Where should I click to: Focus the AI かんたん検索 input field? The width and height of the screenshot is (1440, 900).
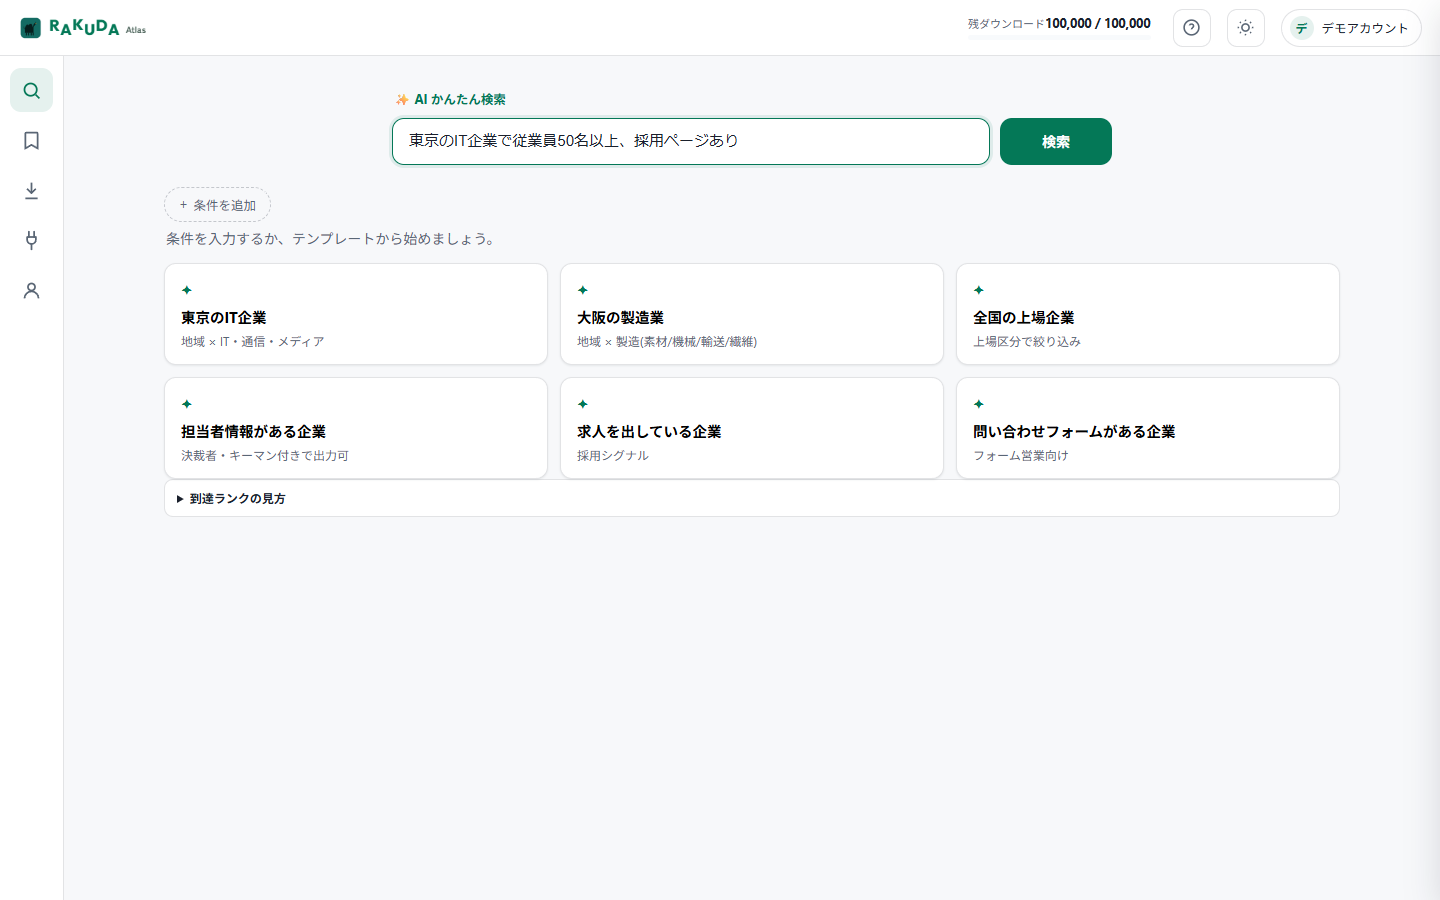tap(691, 141)
